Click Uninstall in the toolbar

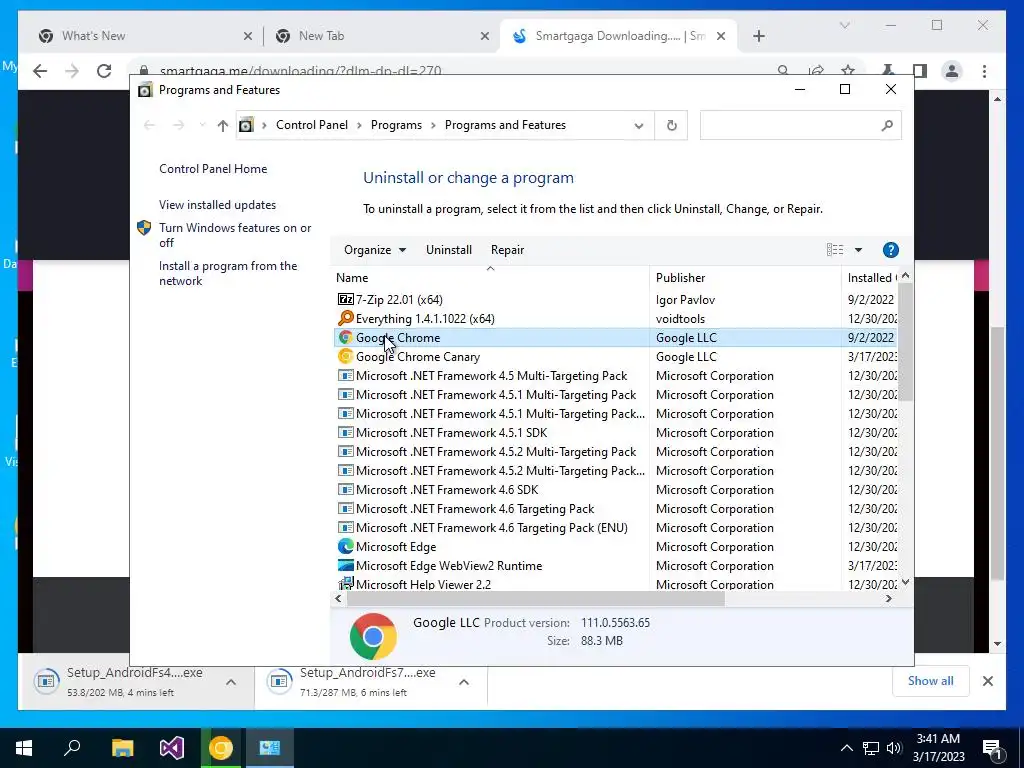(449, 249)
